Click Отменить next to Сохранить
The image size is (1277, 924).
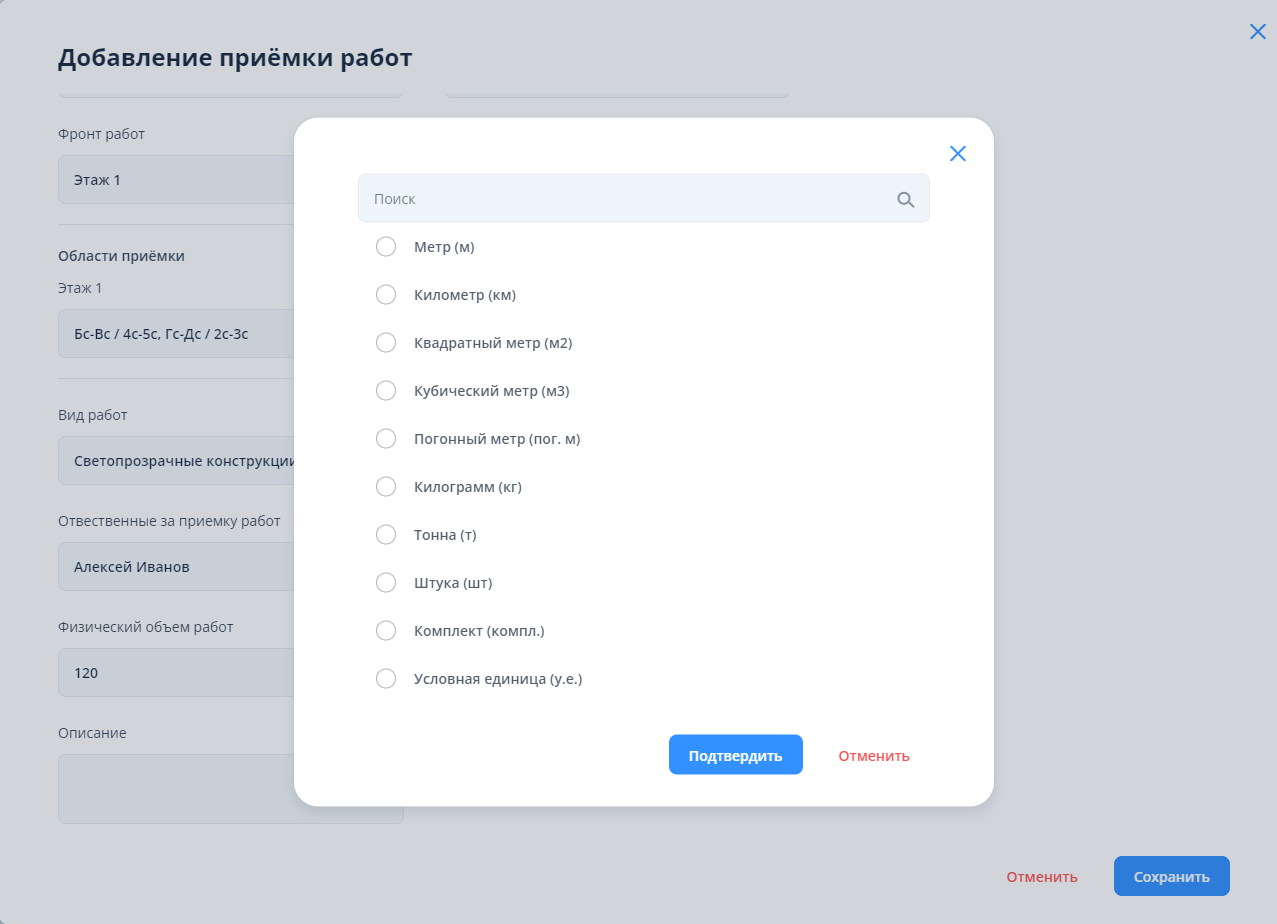[1042, 877]
